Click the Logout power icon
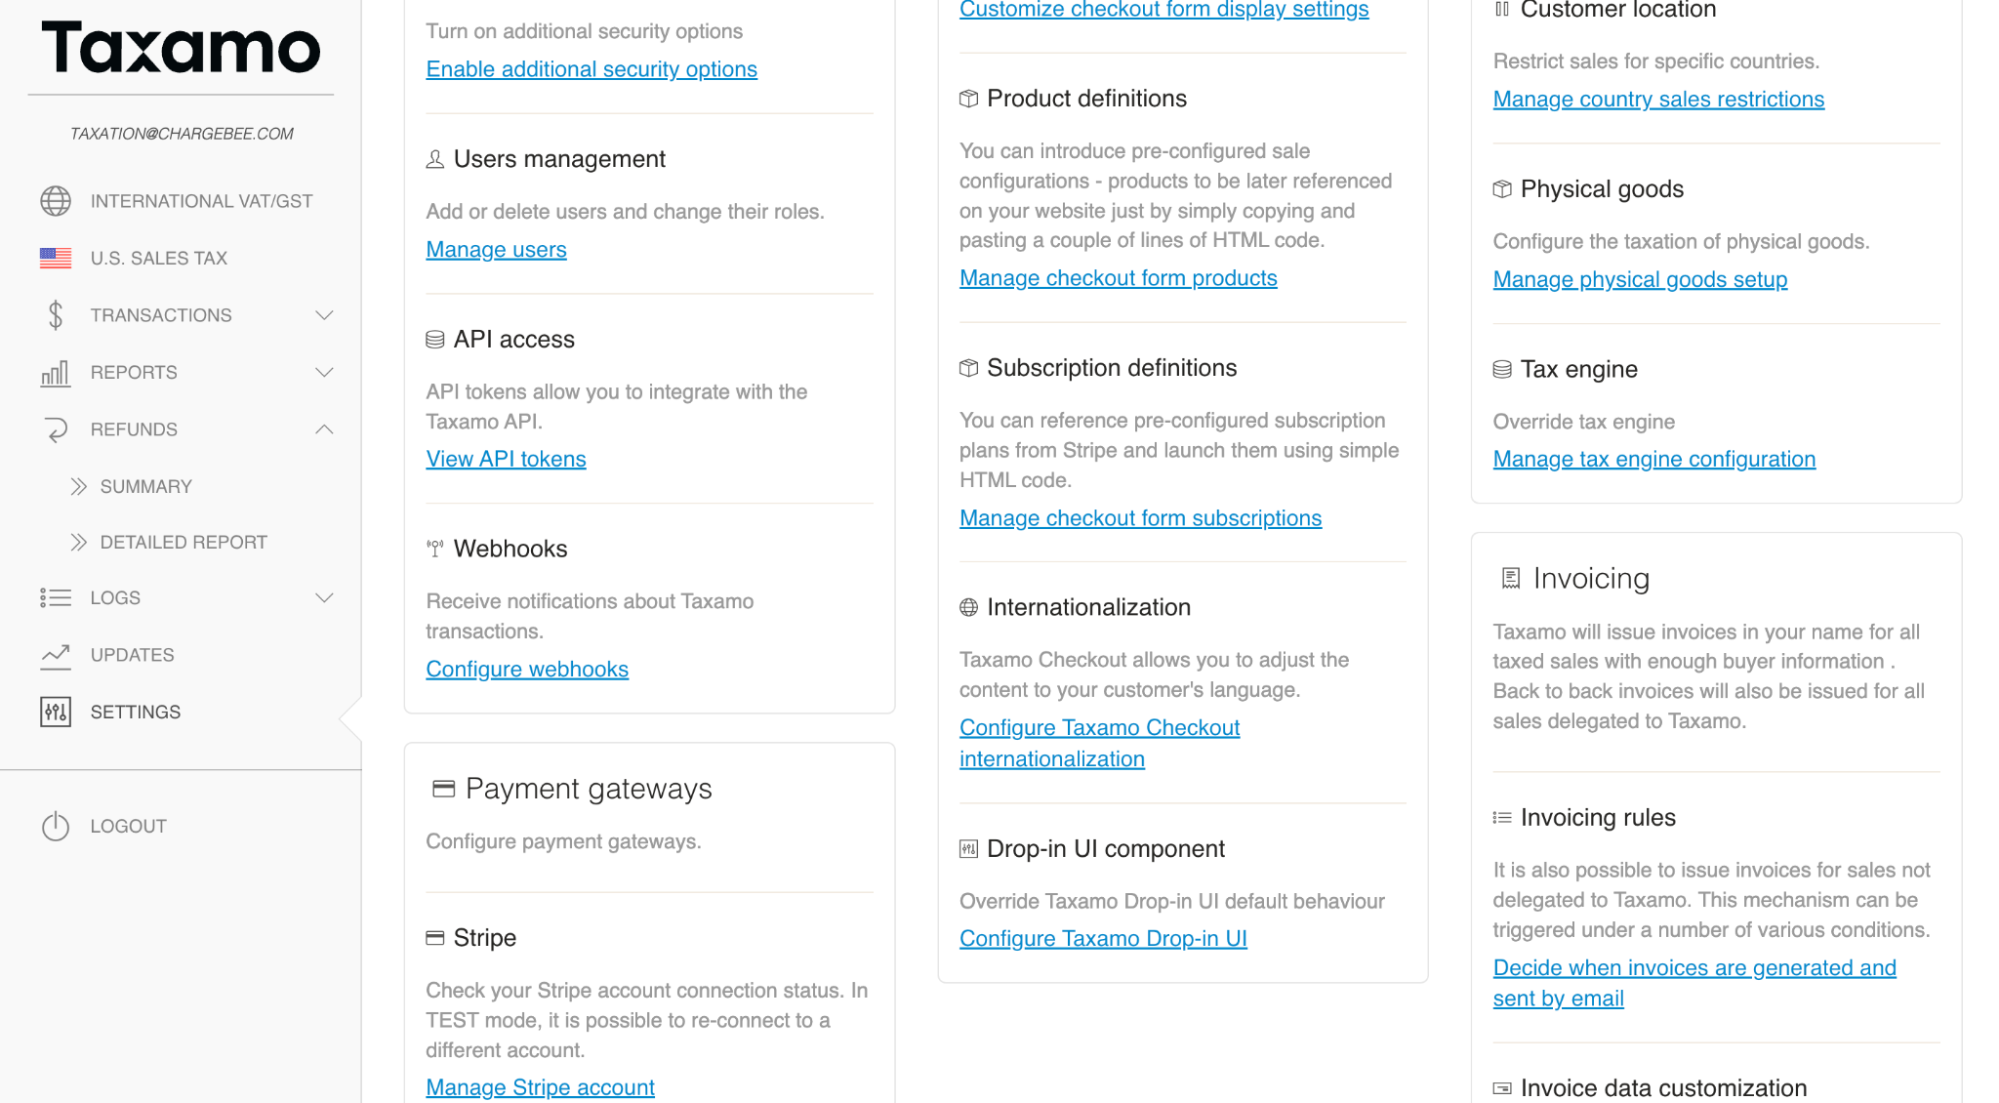The height and width of the screenshot is (1103, 1999). (55, 826)
